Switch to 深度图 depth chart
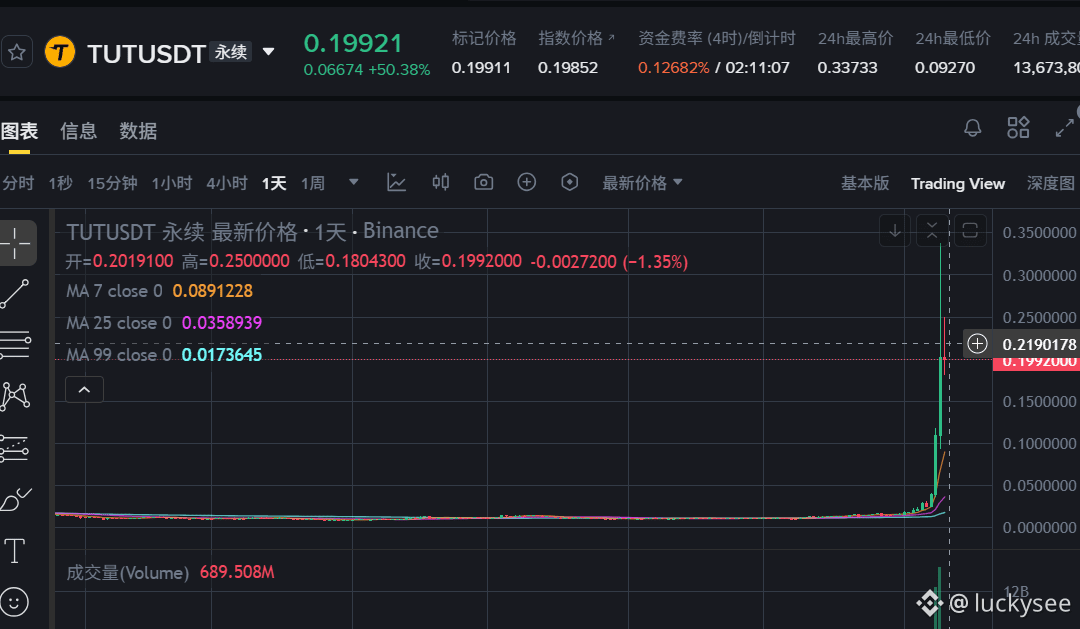The image size is (1080, 629). pos(1051,183)
